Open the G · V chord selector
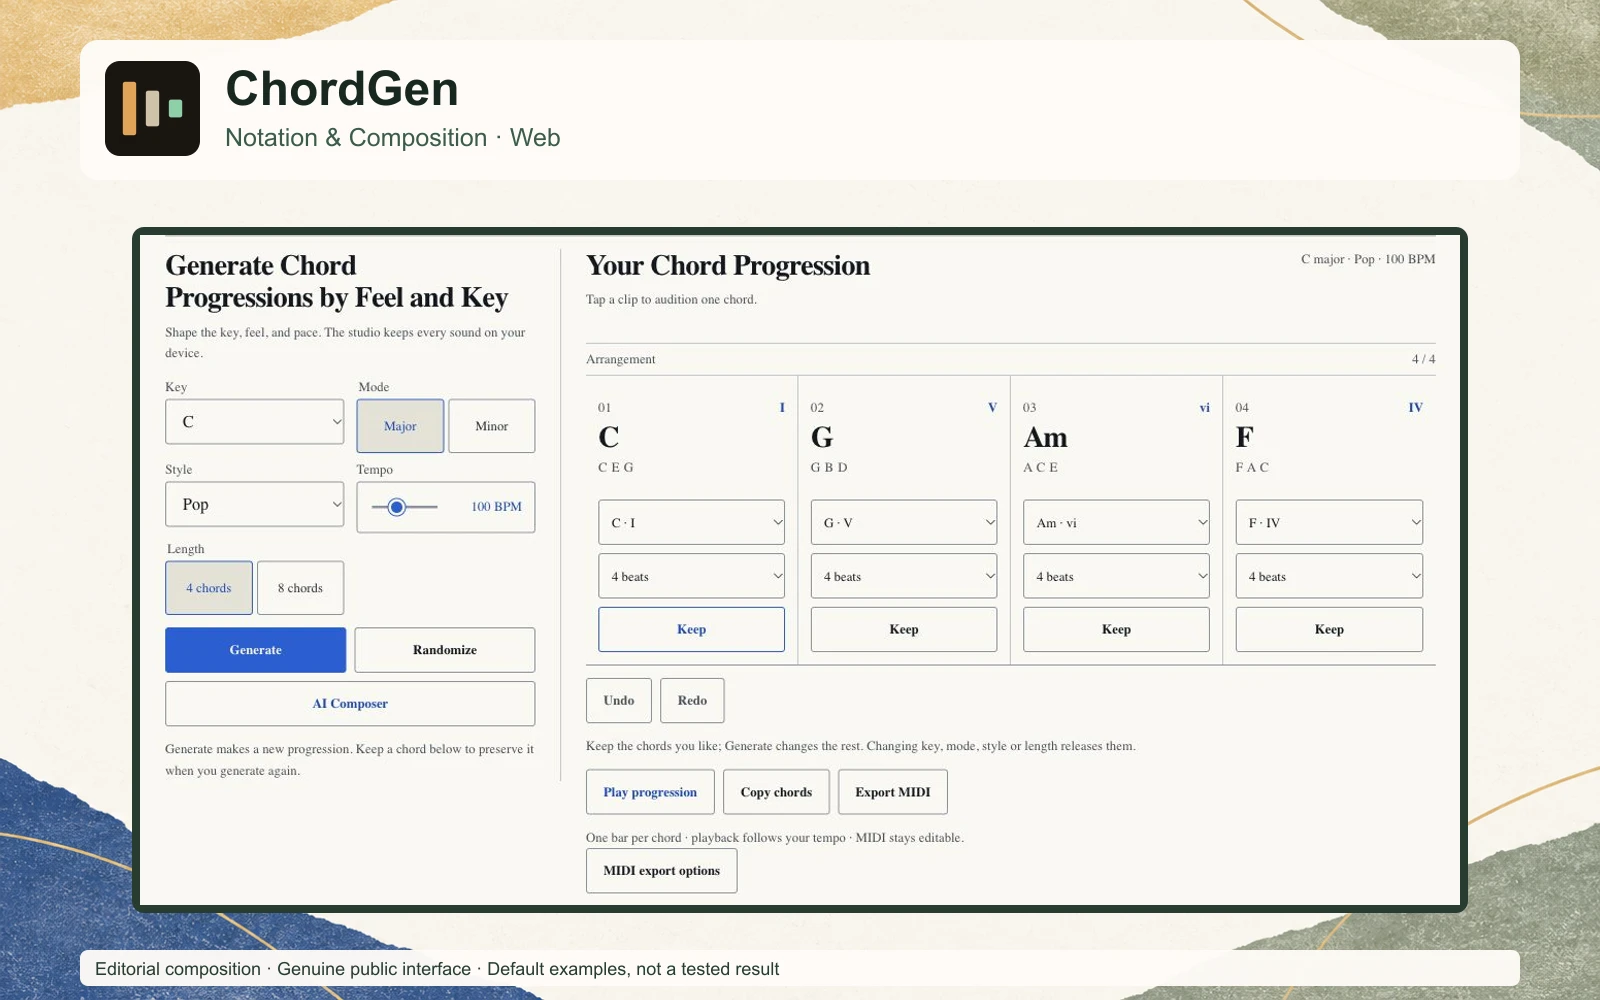Screen dimensions: 1600x1000 click(904, 522)
